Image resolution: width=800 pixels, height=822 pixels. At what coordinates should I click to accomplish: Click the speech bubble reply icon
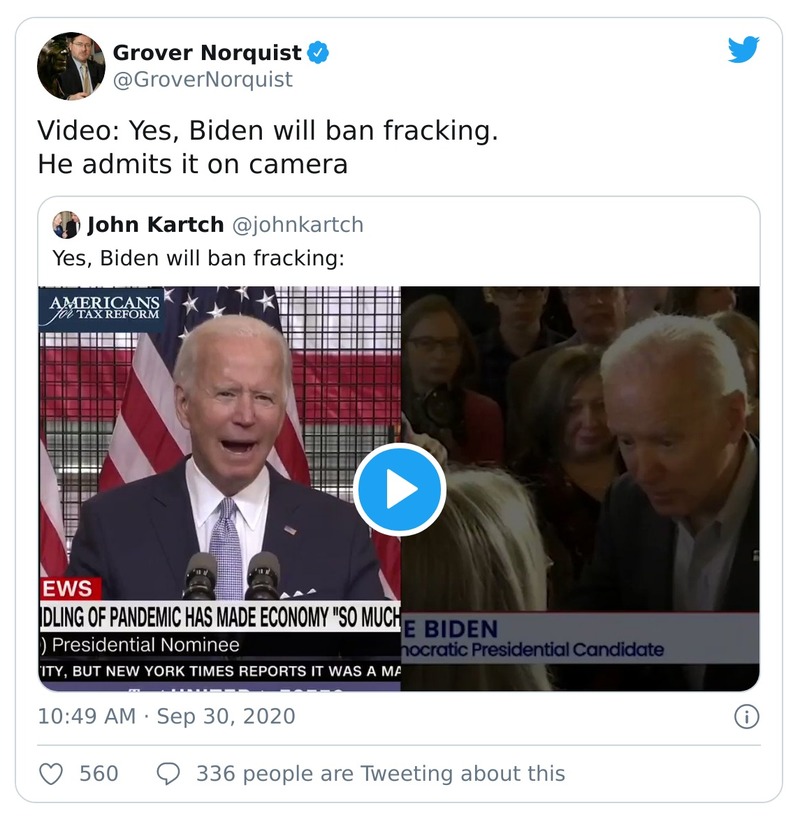[x=169, y=774]
